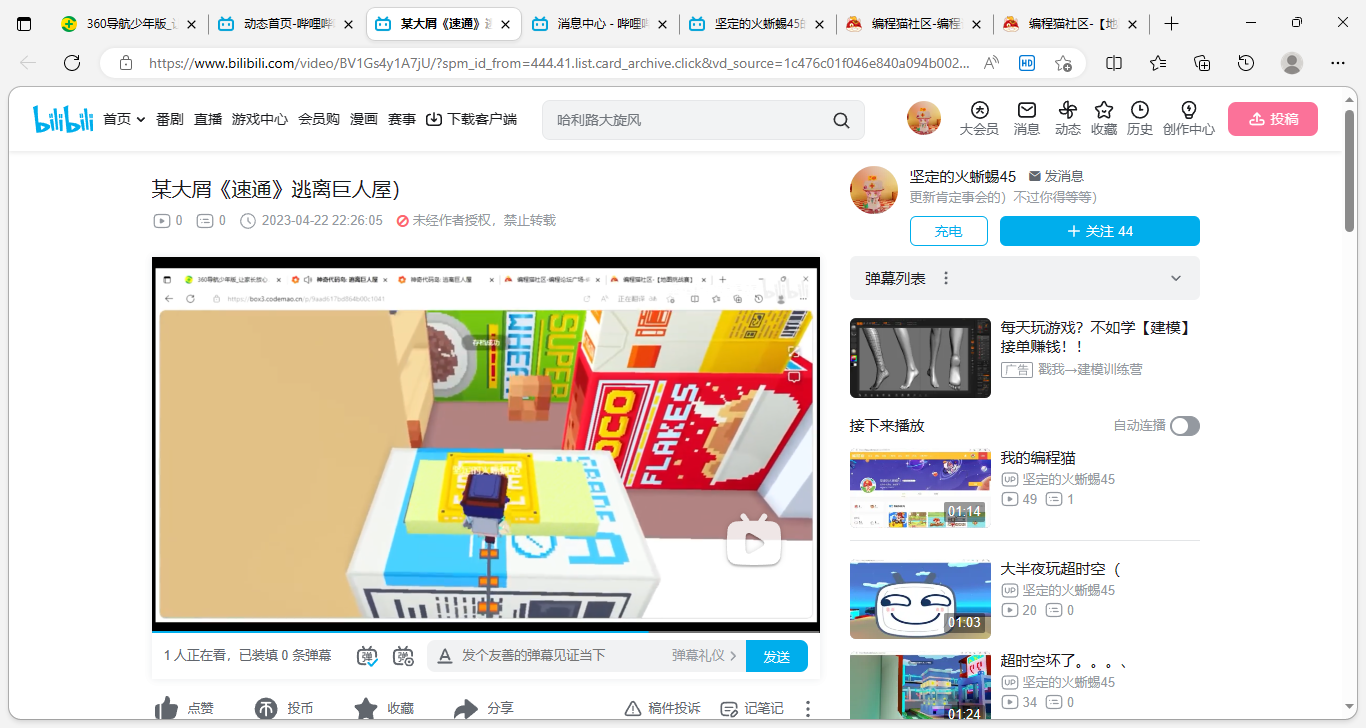The width and height of the screenshot is (1366, 728).
Task: Focus the danmaku text input field
Action: click(562, 656)
